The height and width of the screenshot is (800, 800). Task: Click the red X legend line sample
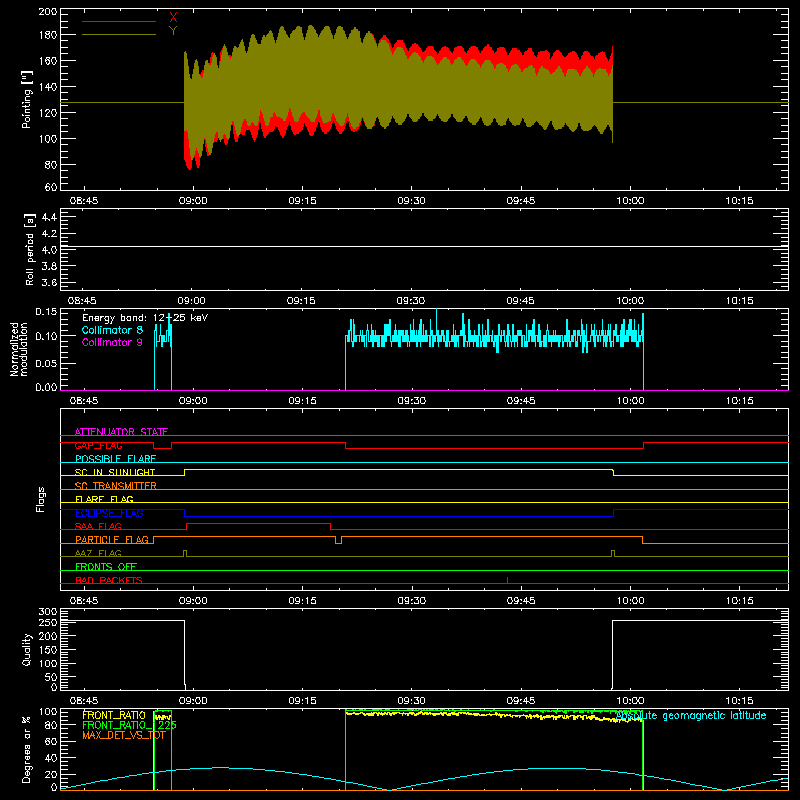(x=119, y=21)
